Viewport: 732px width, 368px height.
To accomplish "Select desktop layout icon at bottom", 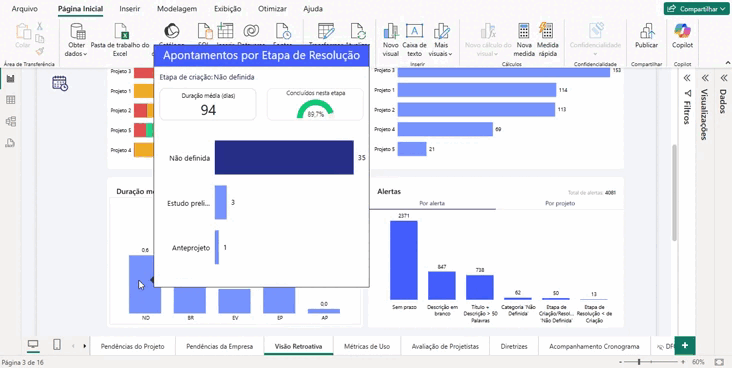I will point(33,345).
